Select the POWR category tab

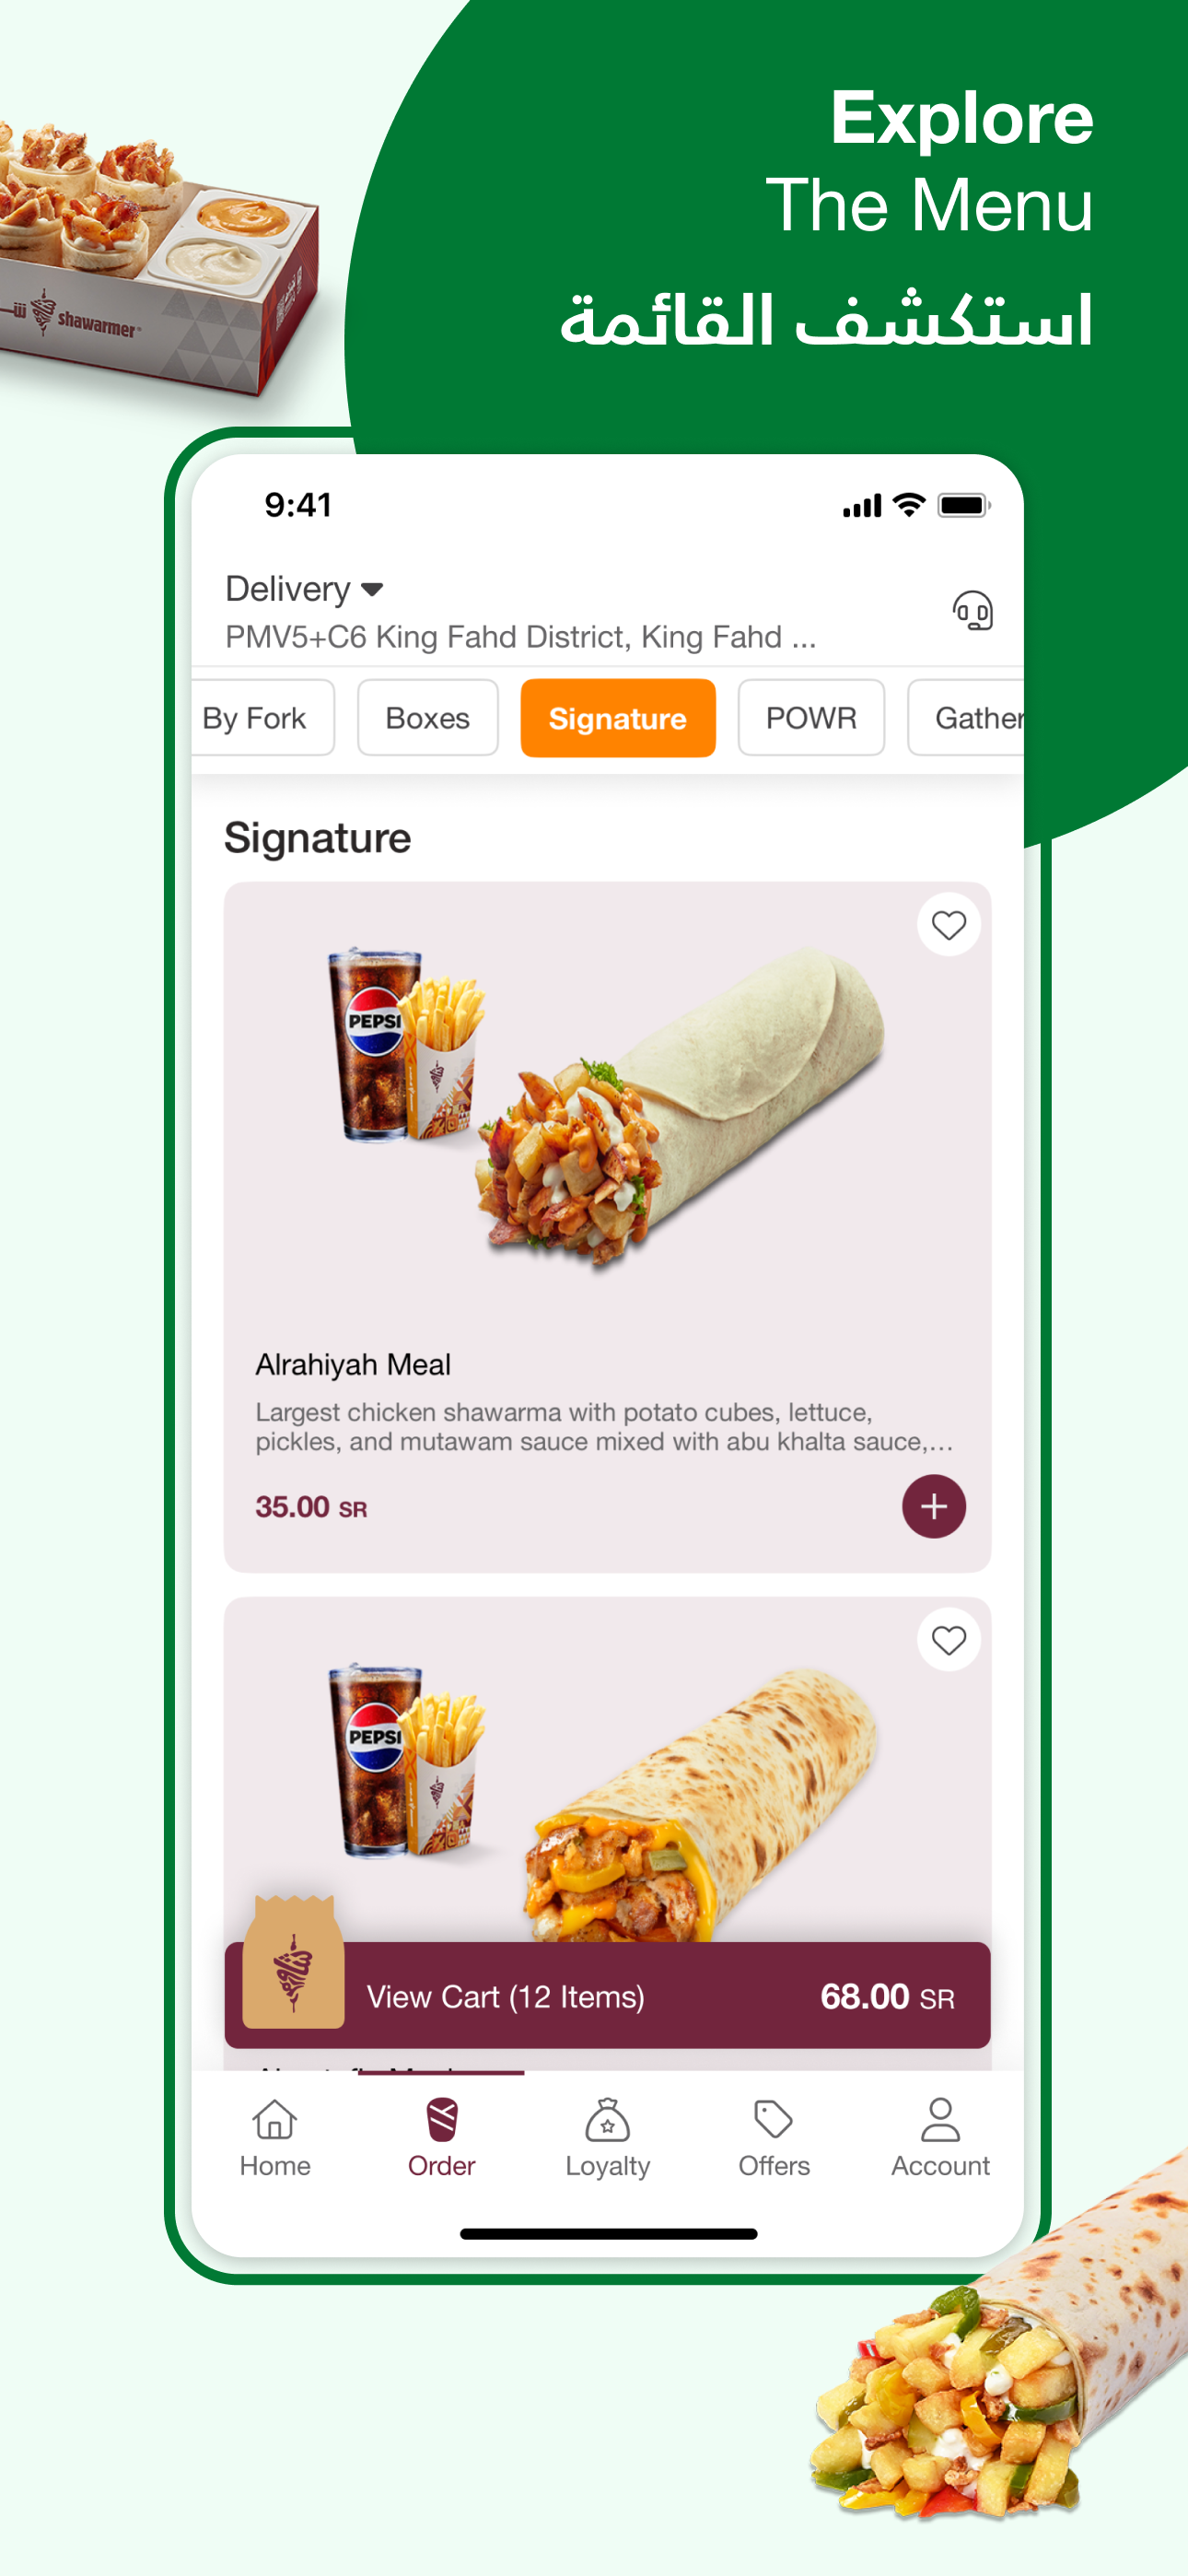pyautogui.click(x=811, y=718)
